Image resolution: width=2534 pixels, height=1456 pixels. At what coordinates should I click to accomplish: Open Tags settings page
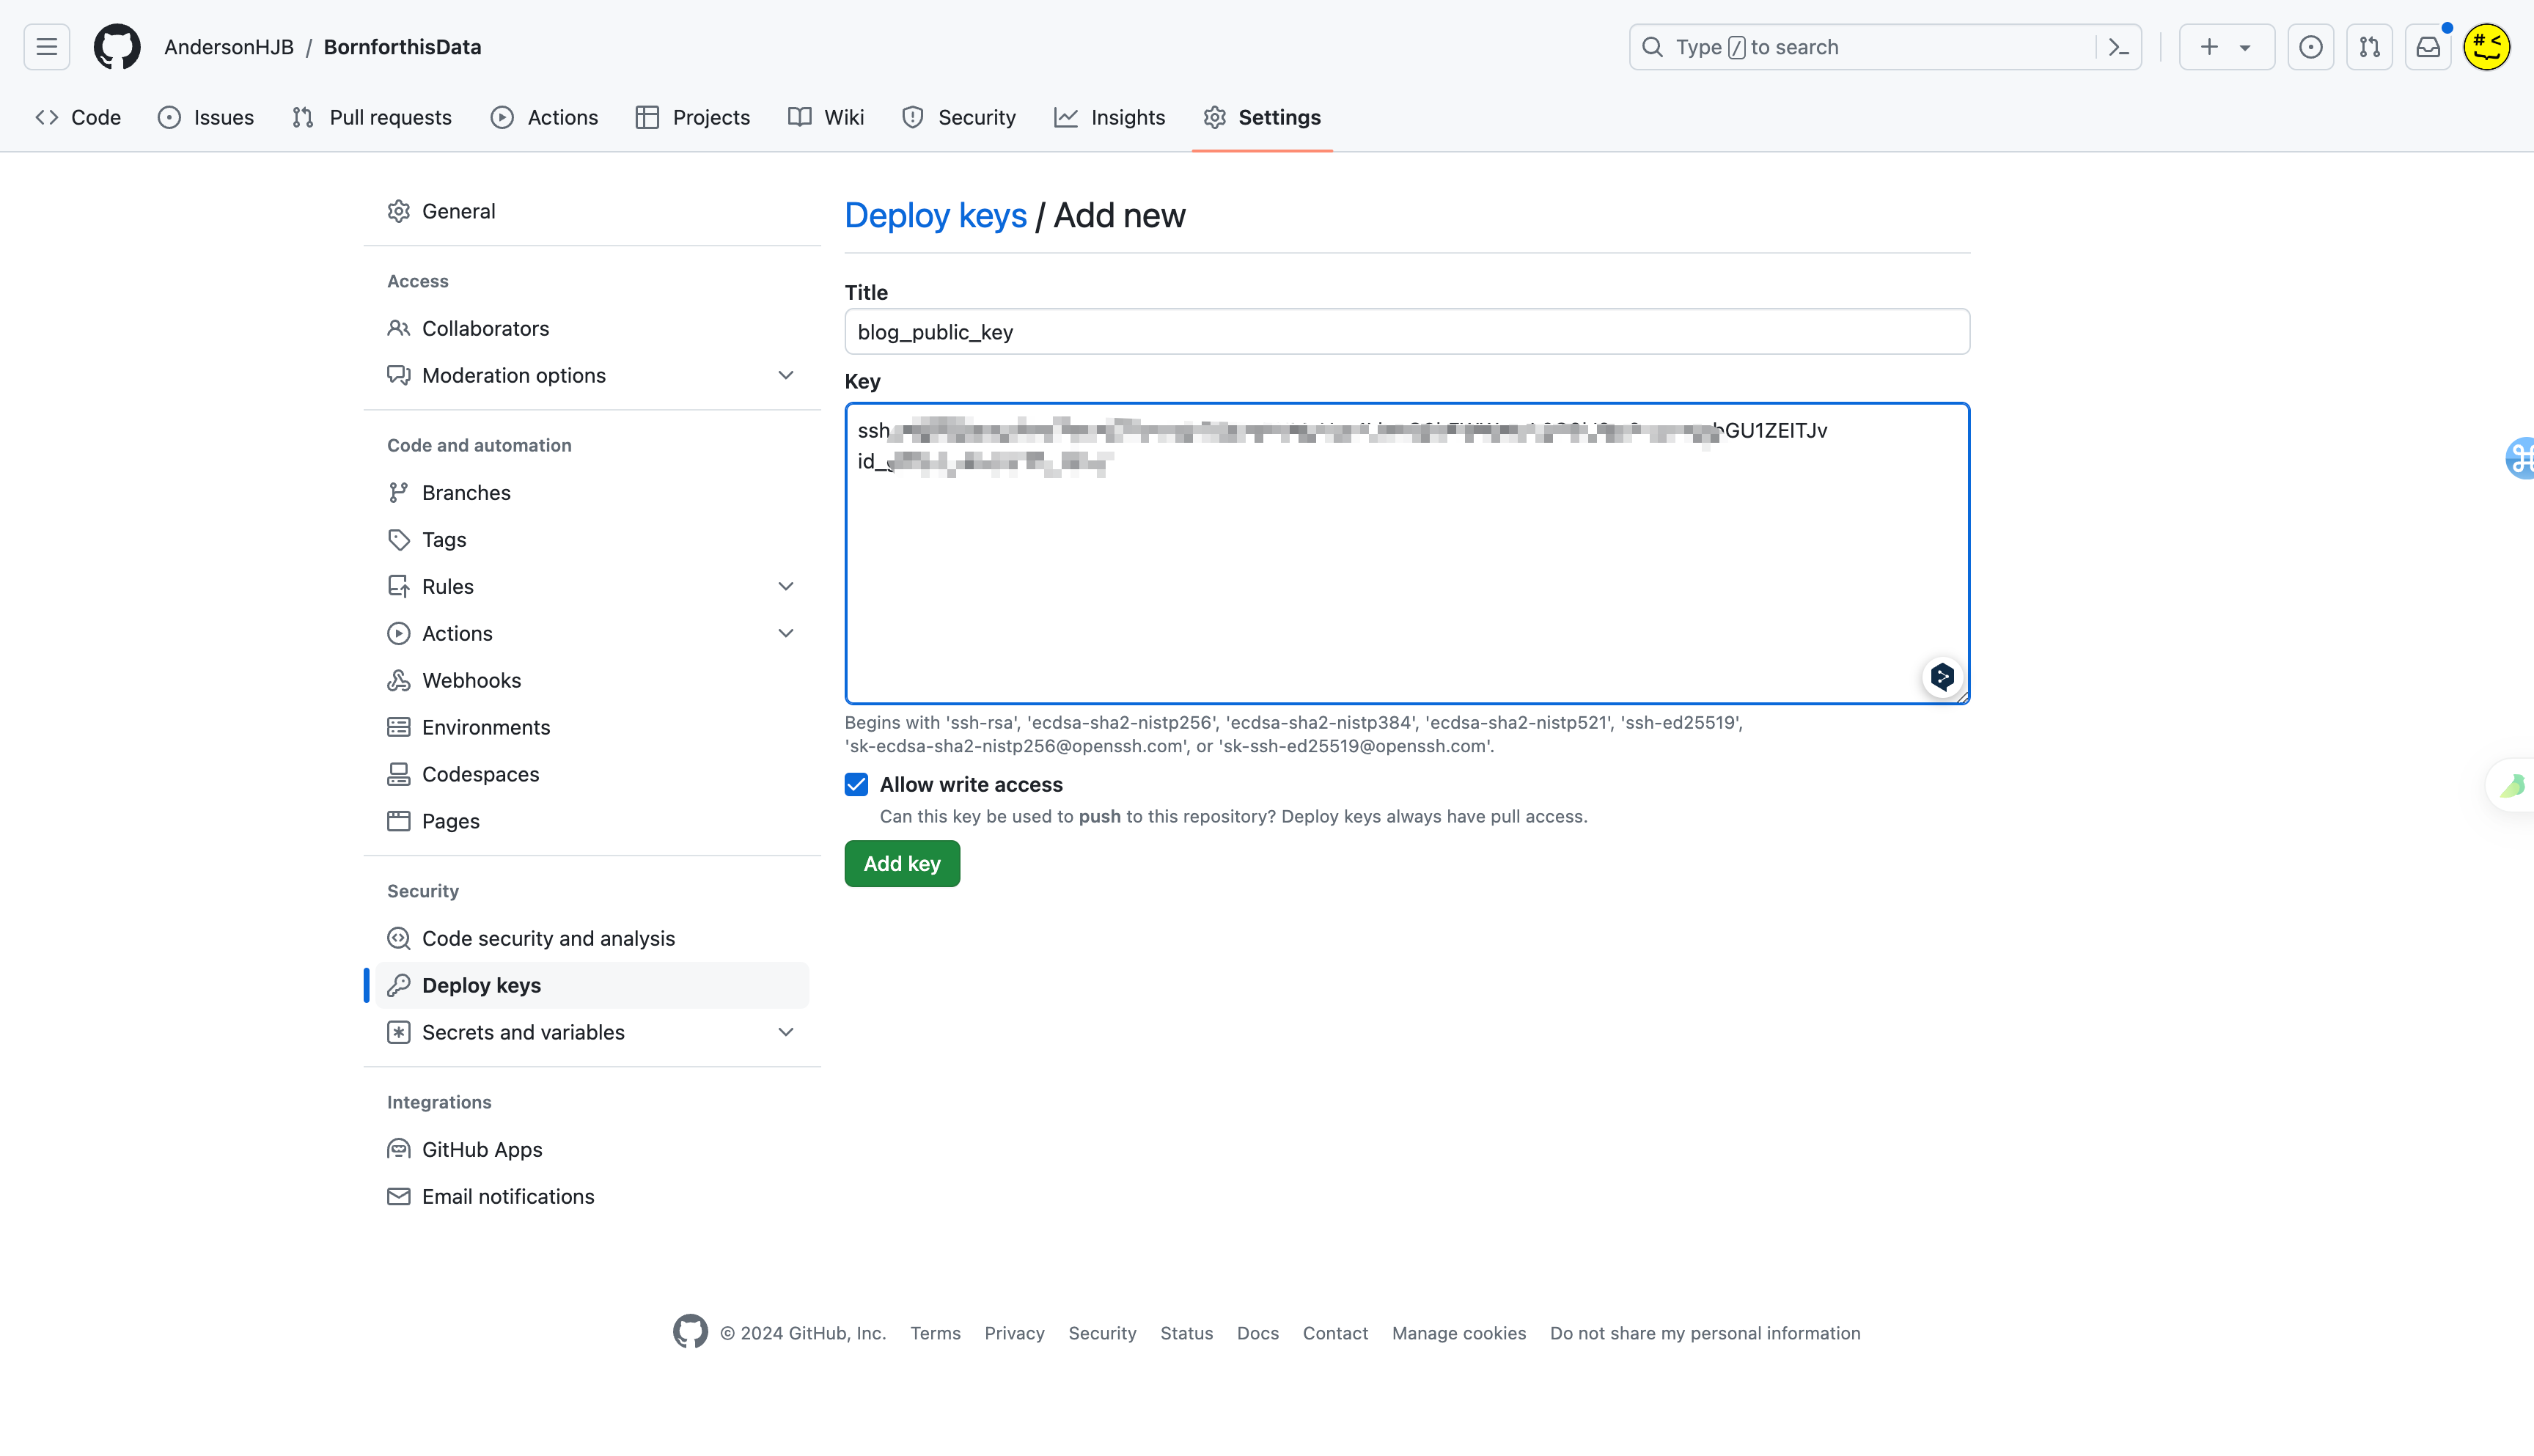(x=593, y=539)
